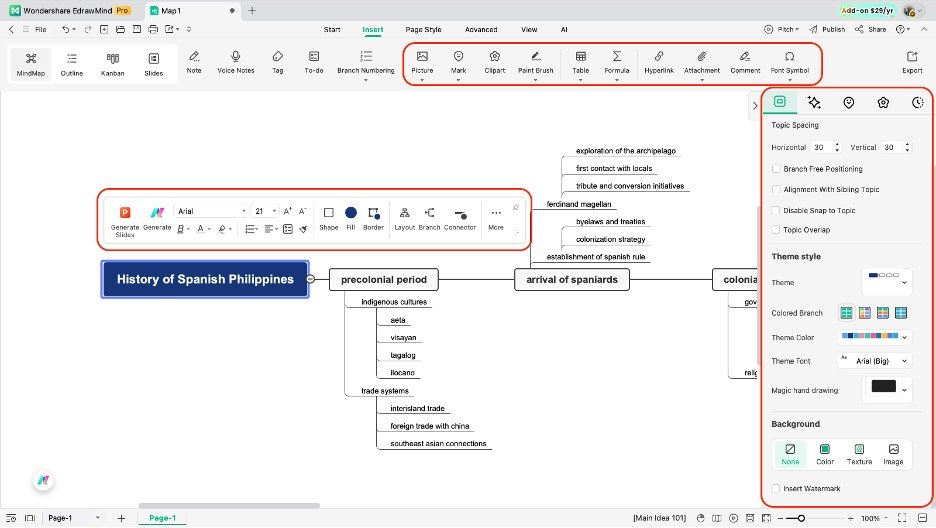This screenshot has height=528, width=936.
Task: Add Voice Notes to topic
Action: (236, 62)
